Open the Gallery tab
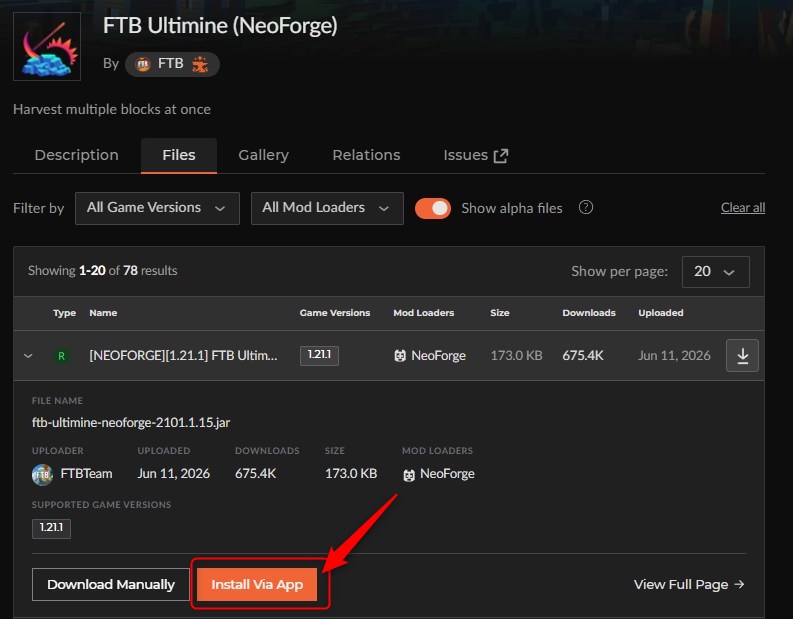The height and width of the screenshot is (619, 793). 263,155
